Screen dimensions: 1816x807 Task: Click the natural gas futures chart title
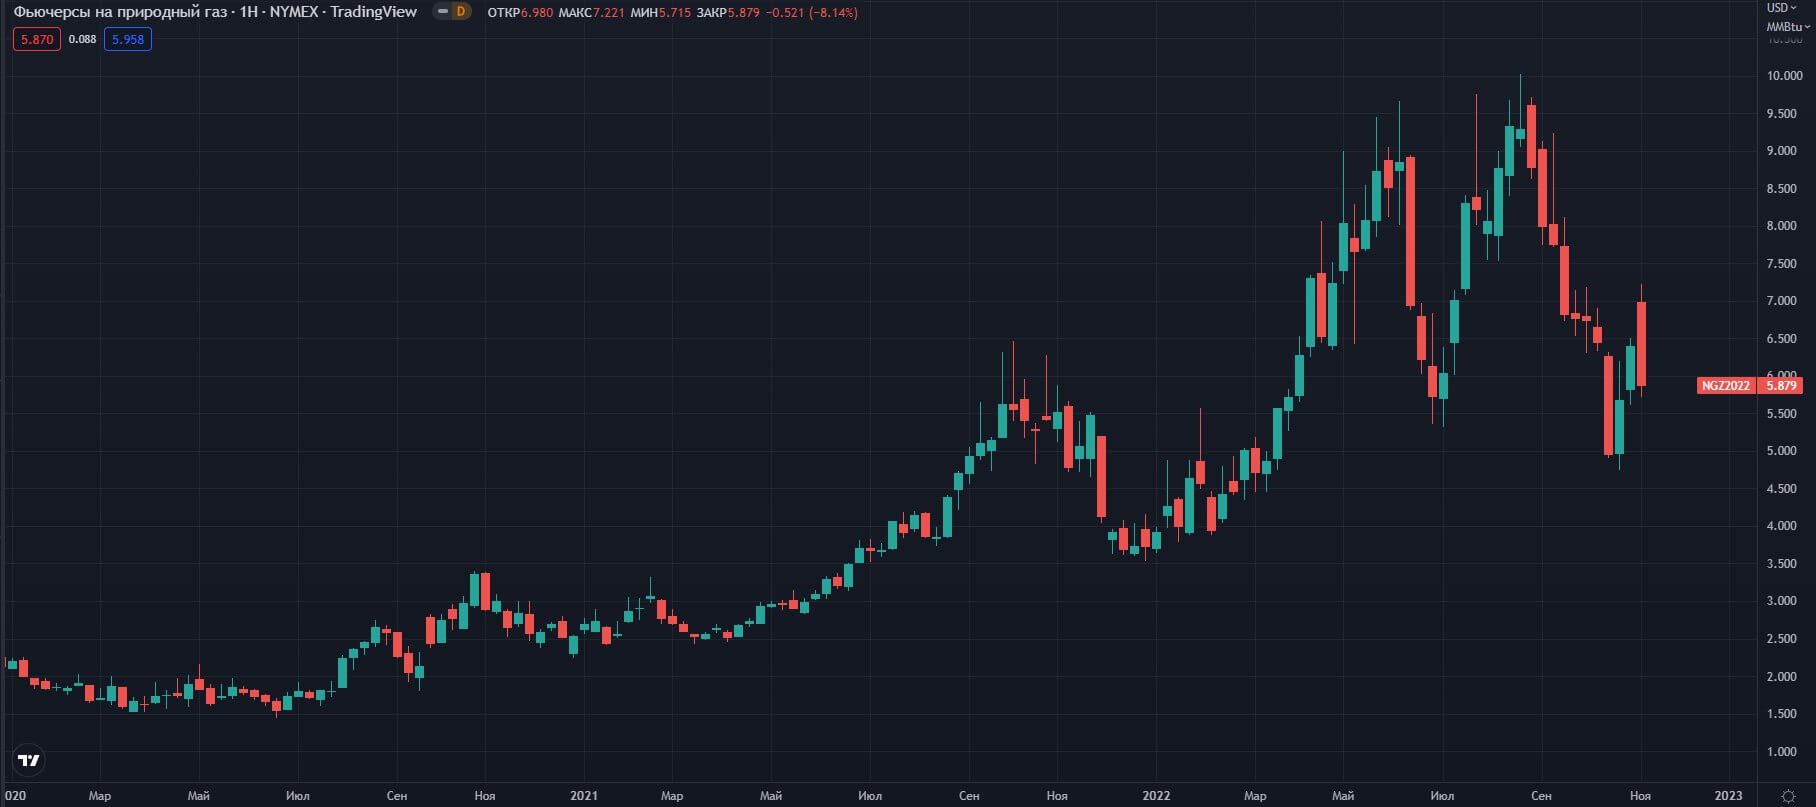(x=215, y=12)
